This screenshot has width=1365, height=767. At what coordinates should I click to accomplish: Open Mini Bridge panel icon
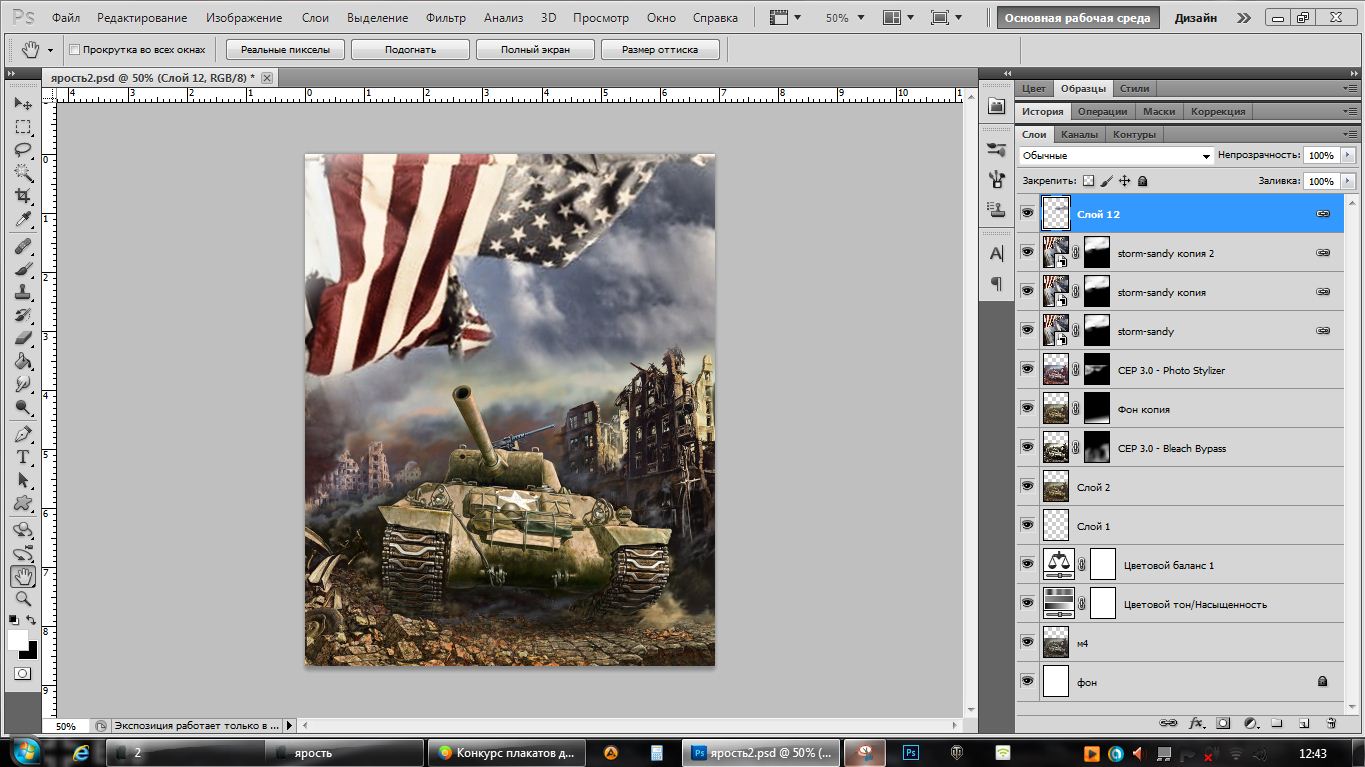click(x=997, y=106)
